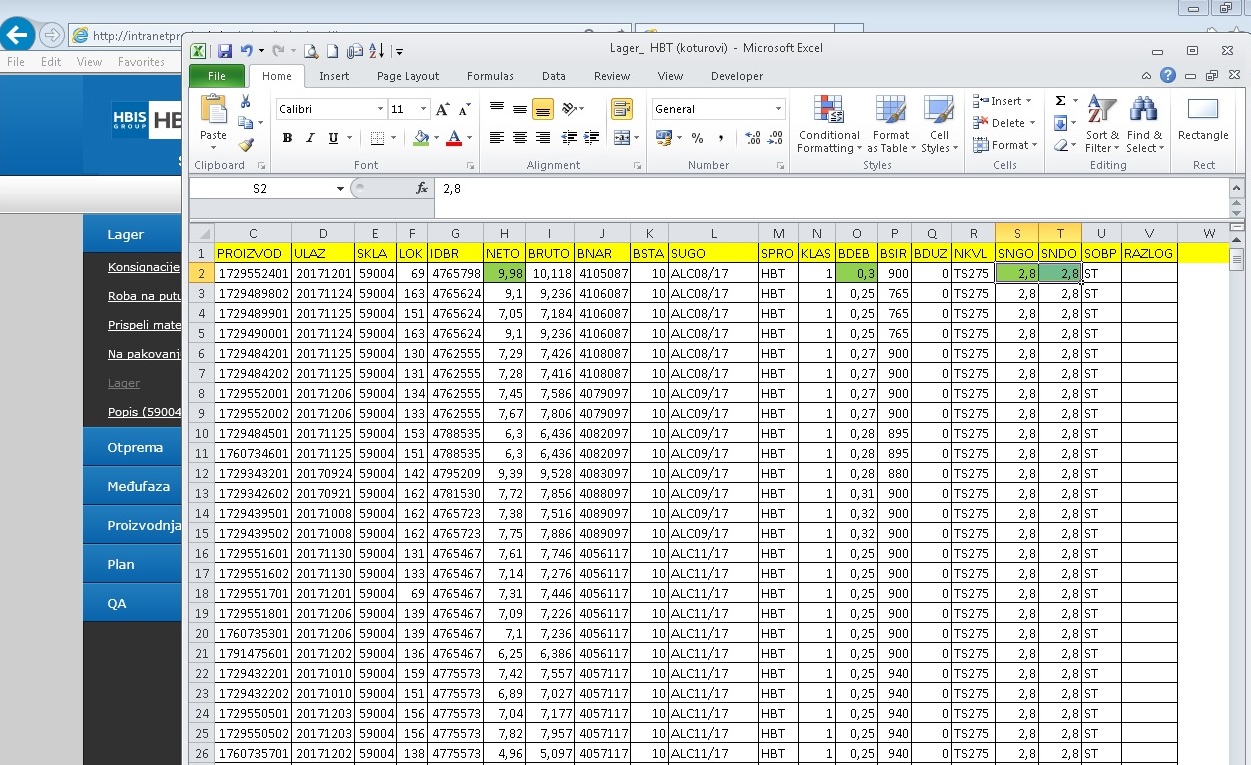
Task: Click the AutoSum sigma icon
Action: [x=1060, y=101]
